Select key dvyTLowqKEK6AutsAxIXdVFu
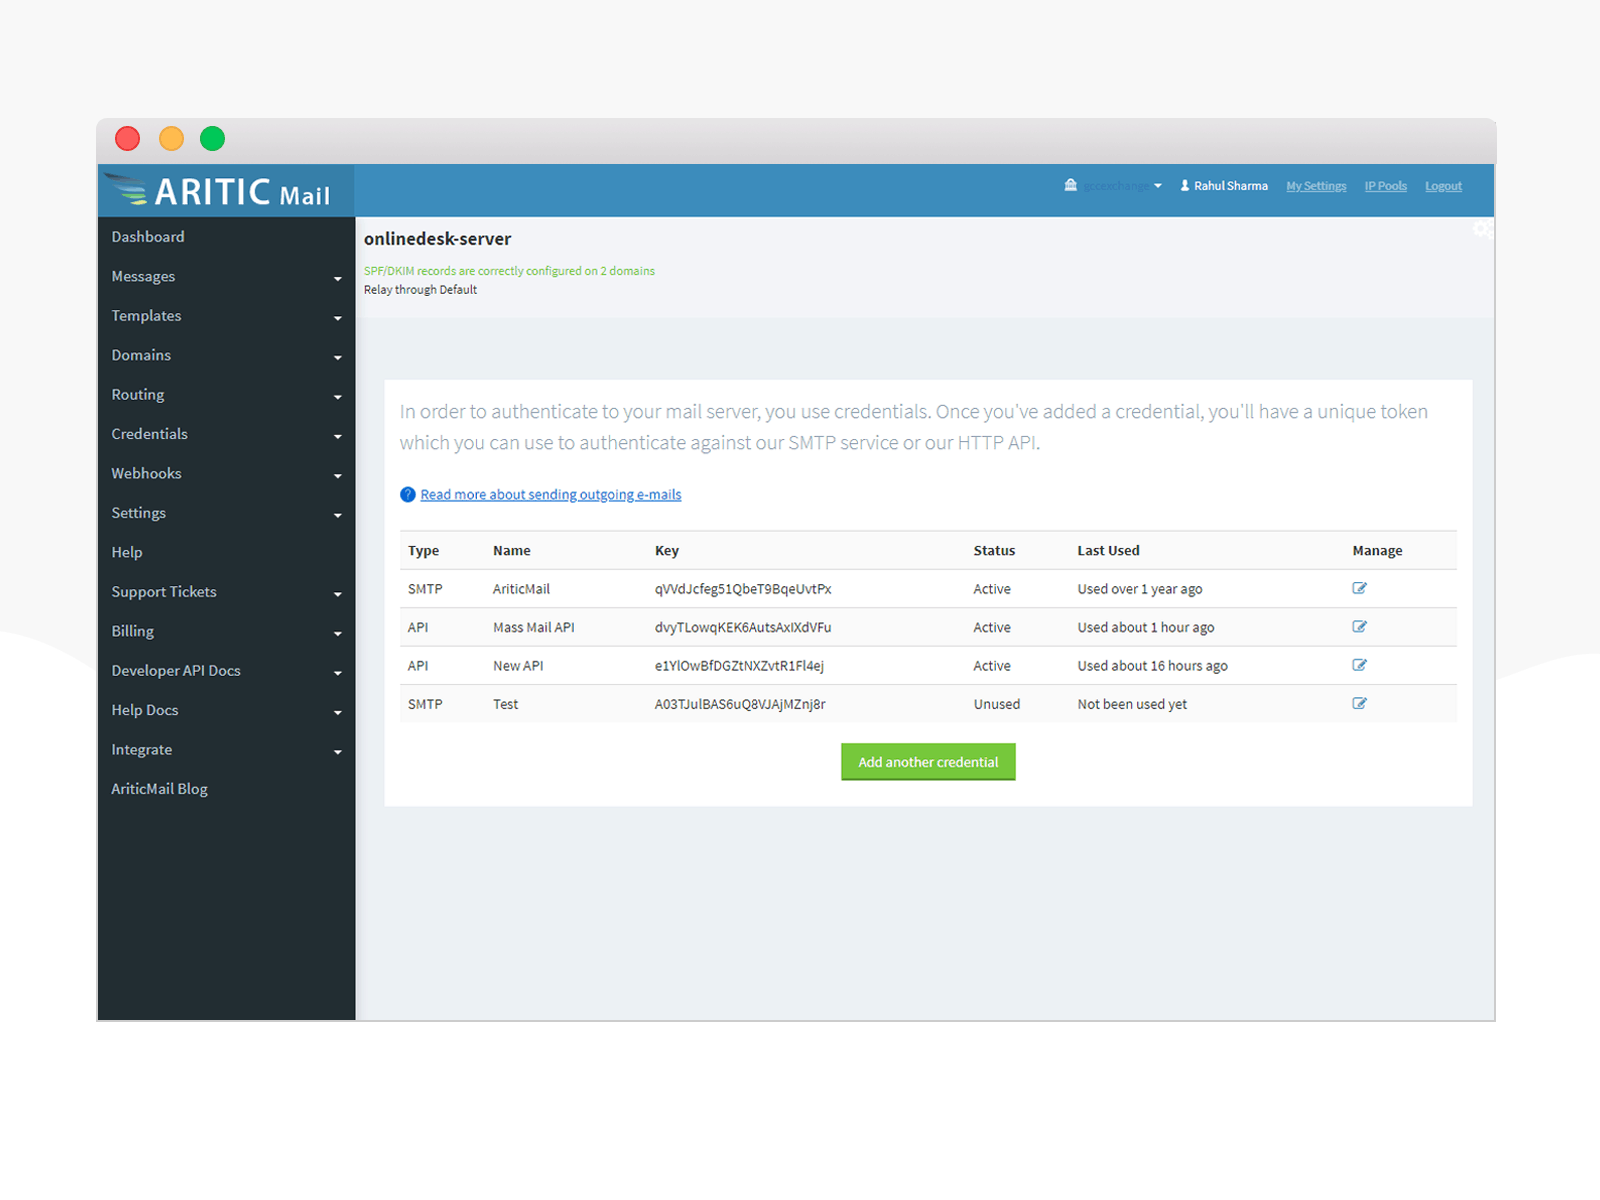1600x1200 pixels. point(743,627)
